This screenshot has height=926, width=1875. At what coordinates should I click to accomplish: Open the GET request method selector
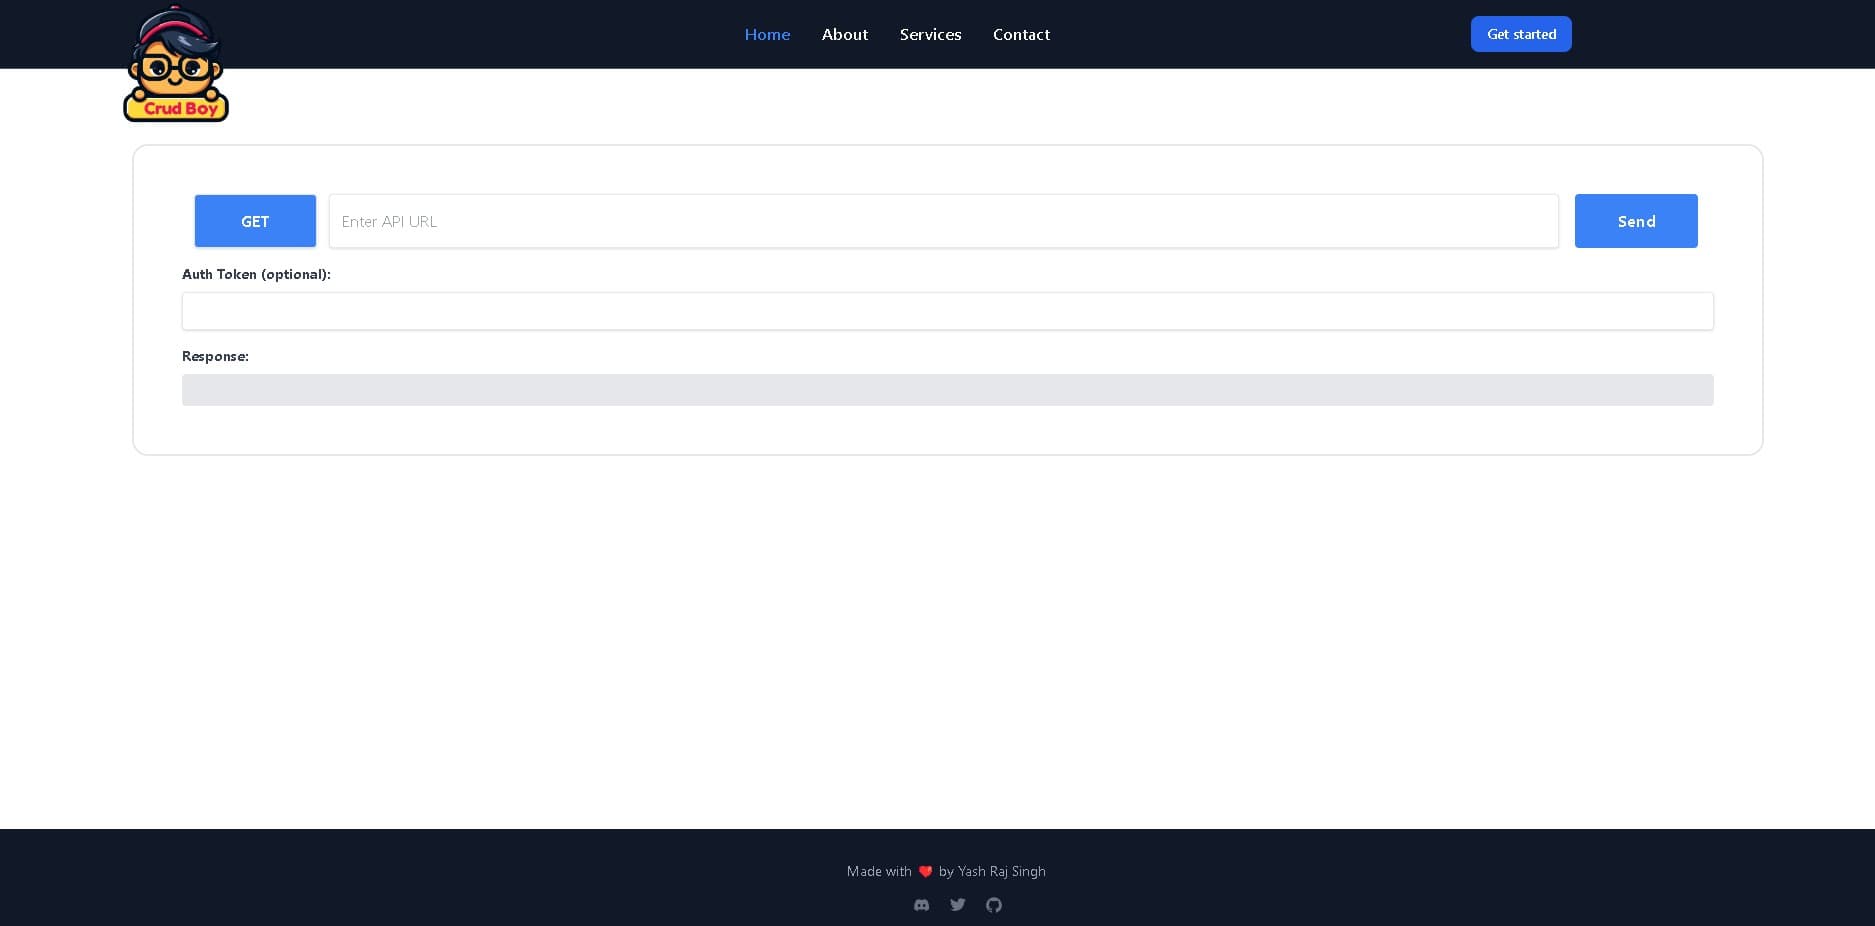click(x=255, y=221)
